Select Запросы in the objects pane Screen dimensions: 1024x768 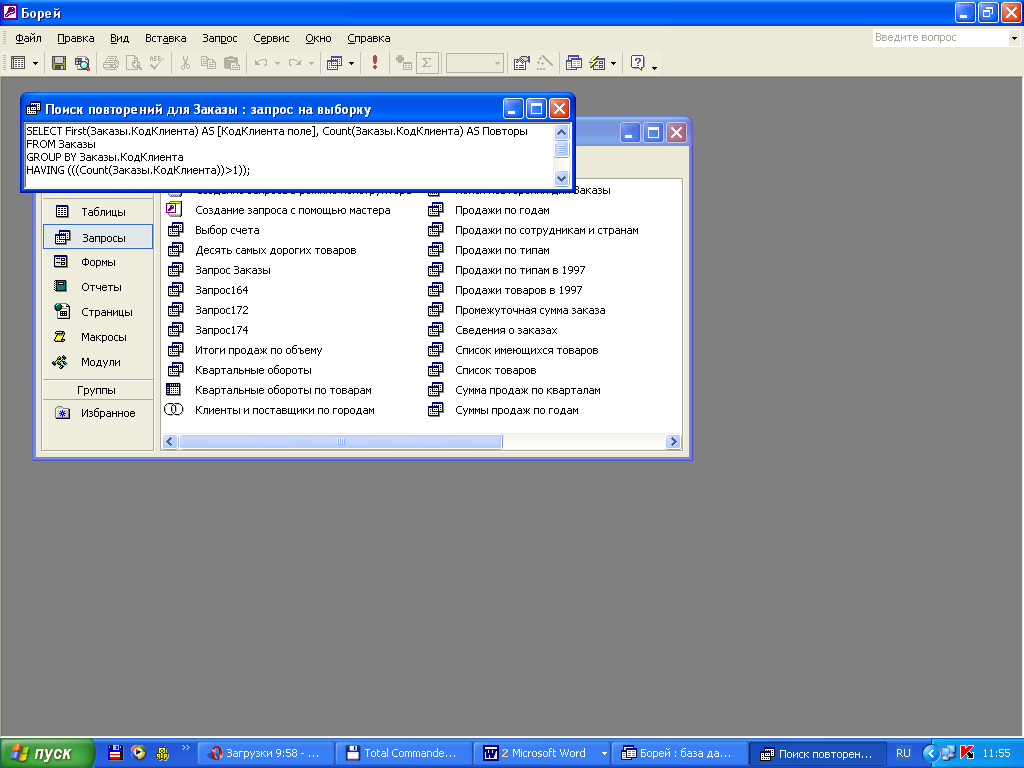pyautogui.click(x=98, y=237)
